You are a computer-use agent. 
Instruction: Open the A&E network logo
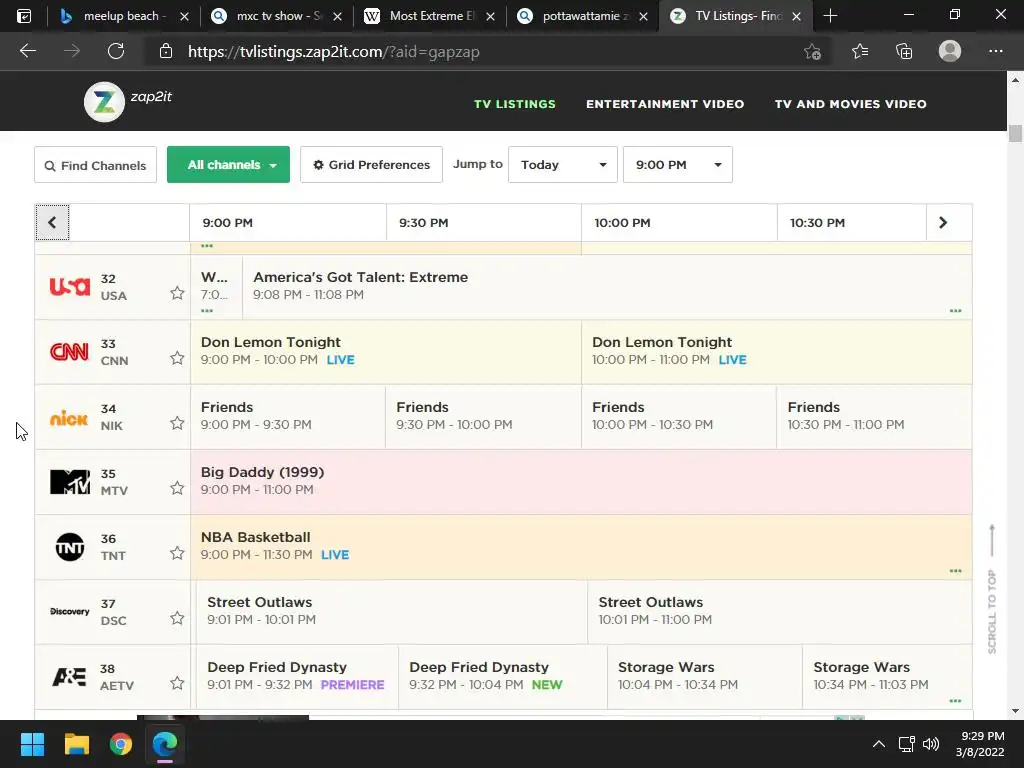click(69, 677)
